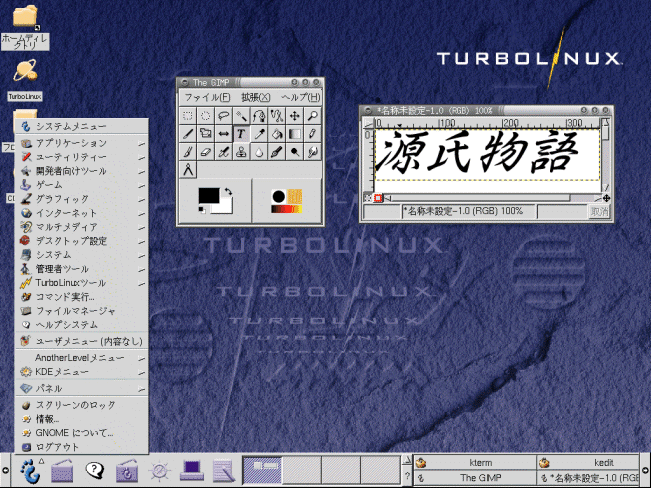
Task: Open the ファイル(F) menu in GIMP
Action: (x=207, y=97)
